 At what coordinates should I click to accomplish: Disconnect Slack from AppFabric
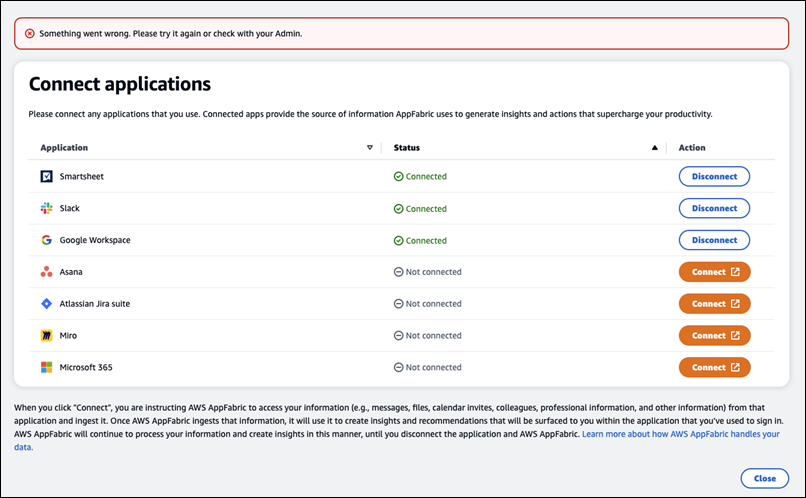coord(714,208)
